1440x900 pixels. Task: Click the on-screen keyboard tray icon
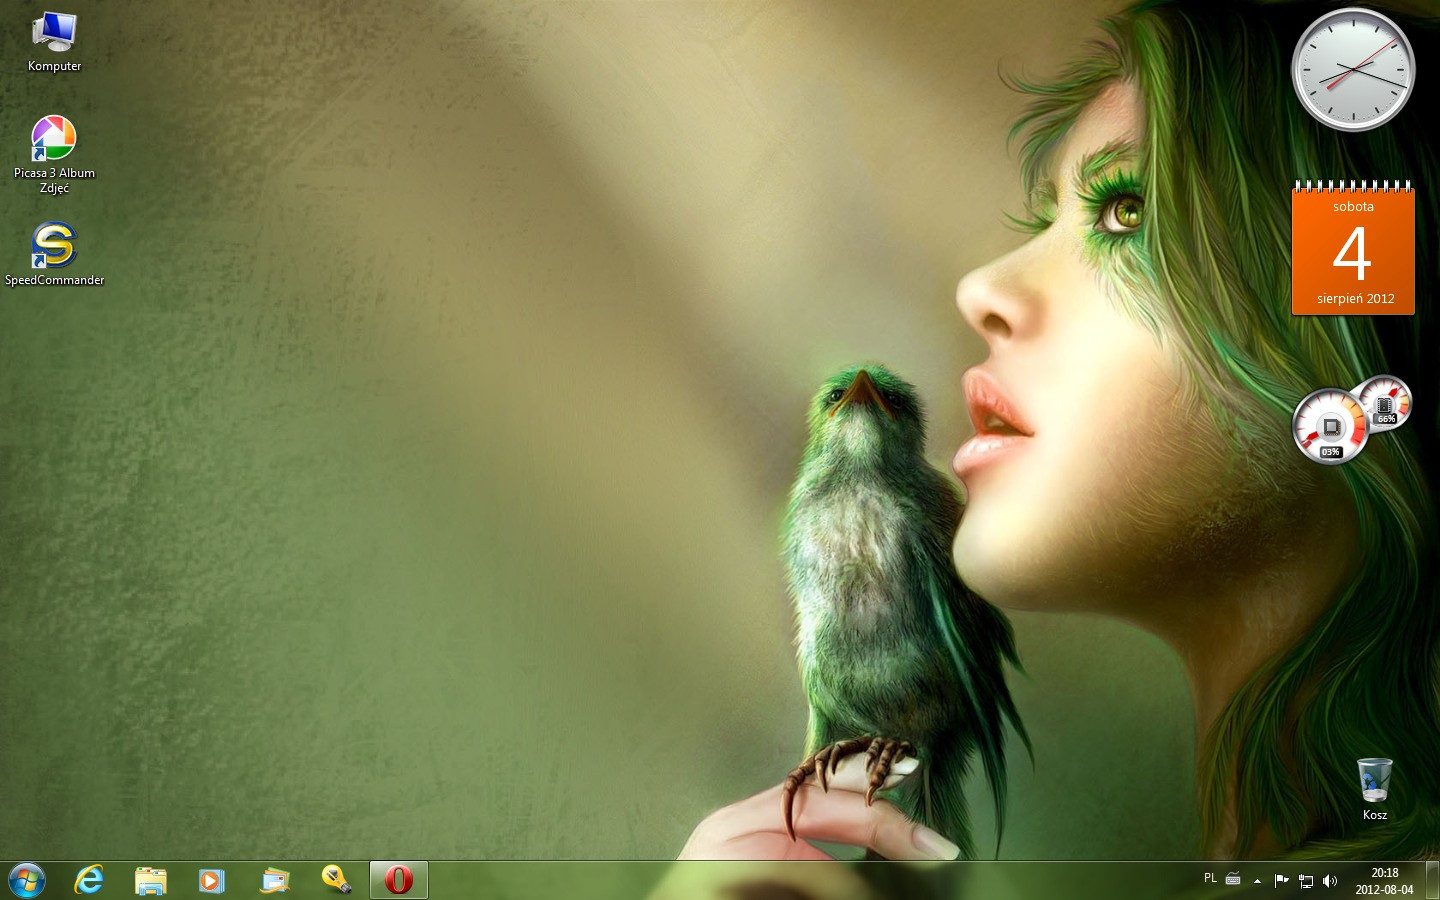1233,880
